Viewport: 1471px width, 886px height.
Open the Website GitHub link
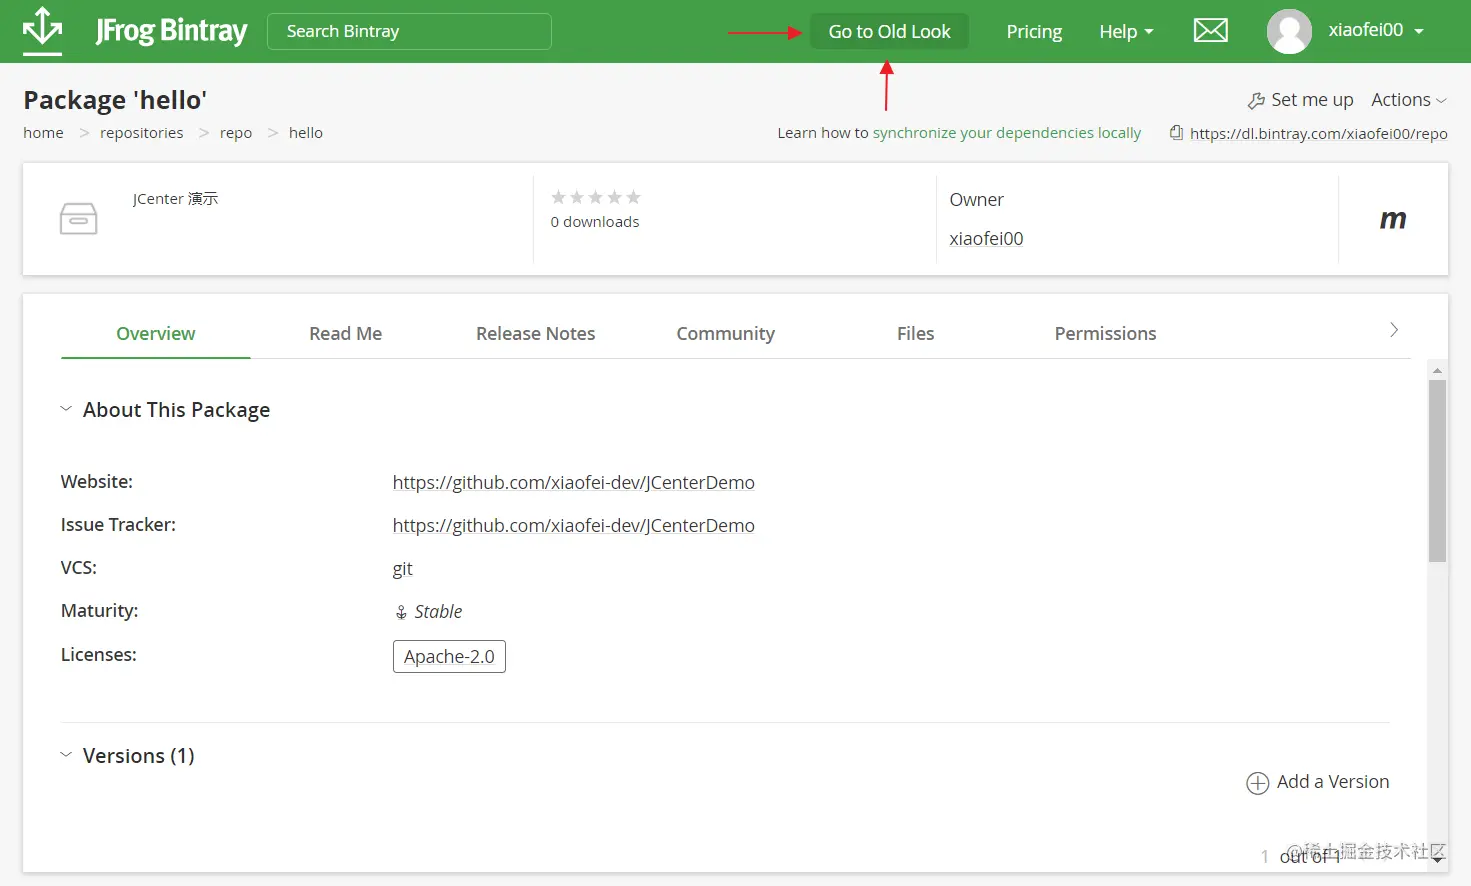[573, 483]
